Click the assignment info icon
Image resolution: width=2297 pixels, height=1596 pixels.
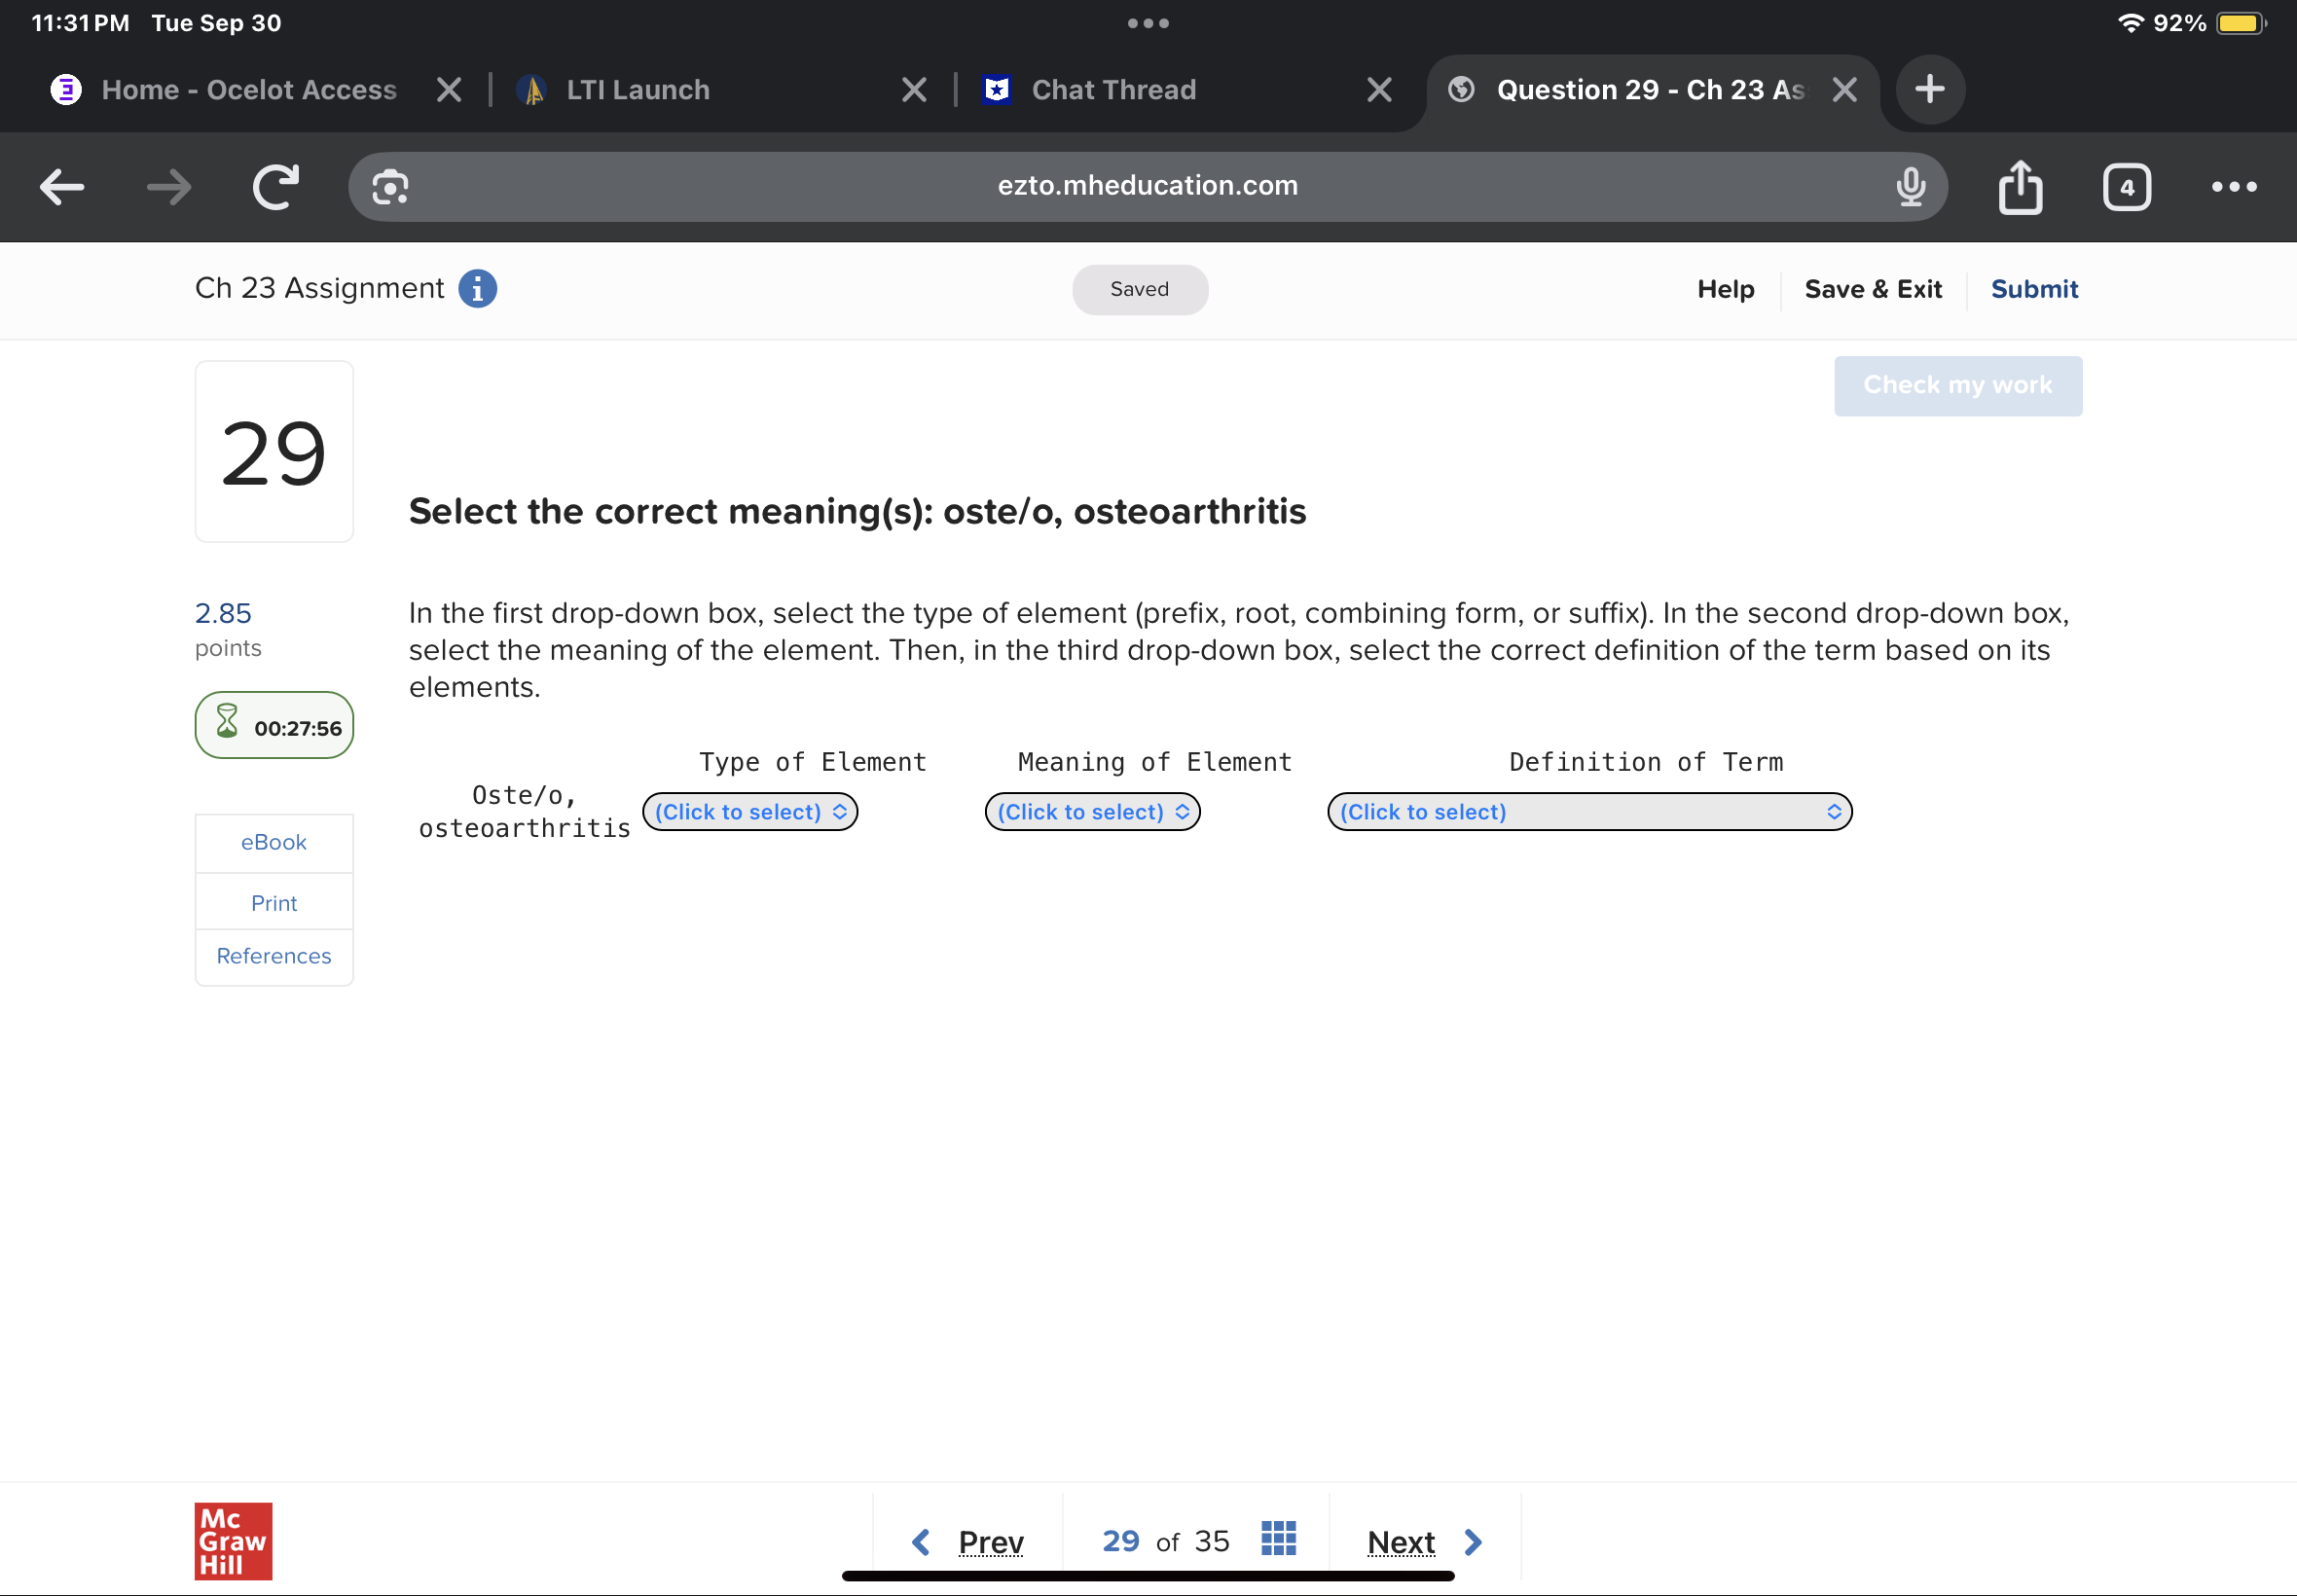coord(477,289)
